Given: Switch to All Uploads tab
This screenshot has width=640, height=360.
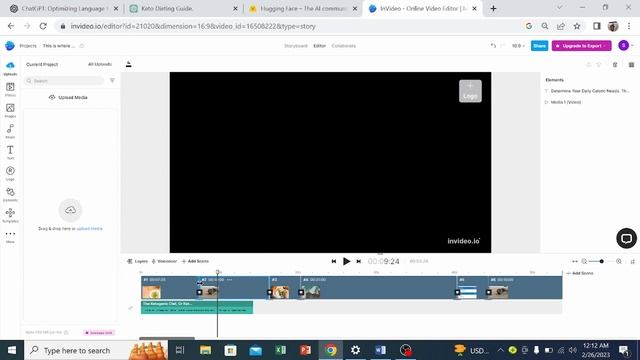Looking at the screenshot, I should point(100,64).
